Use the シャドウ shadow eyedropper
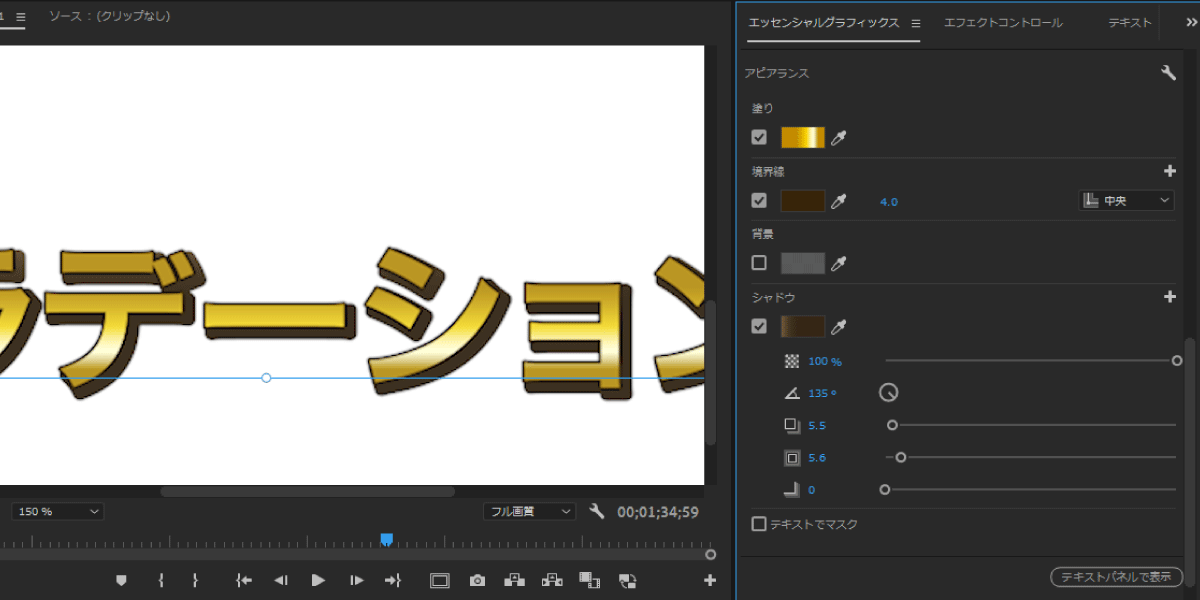Viewport: 1200px width, 600px height. (x=839, y=326)
